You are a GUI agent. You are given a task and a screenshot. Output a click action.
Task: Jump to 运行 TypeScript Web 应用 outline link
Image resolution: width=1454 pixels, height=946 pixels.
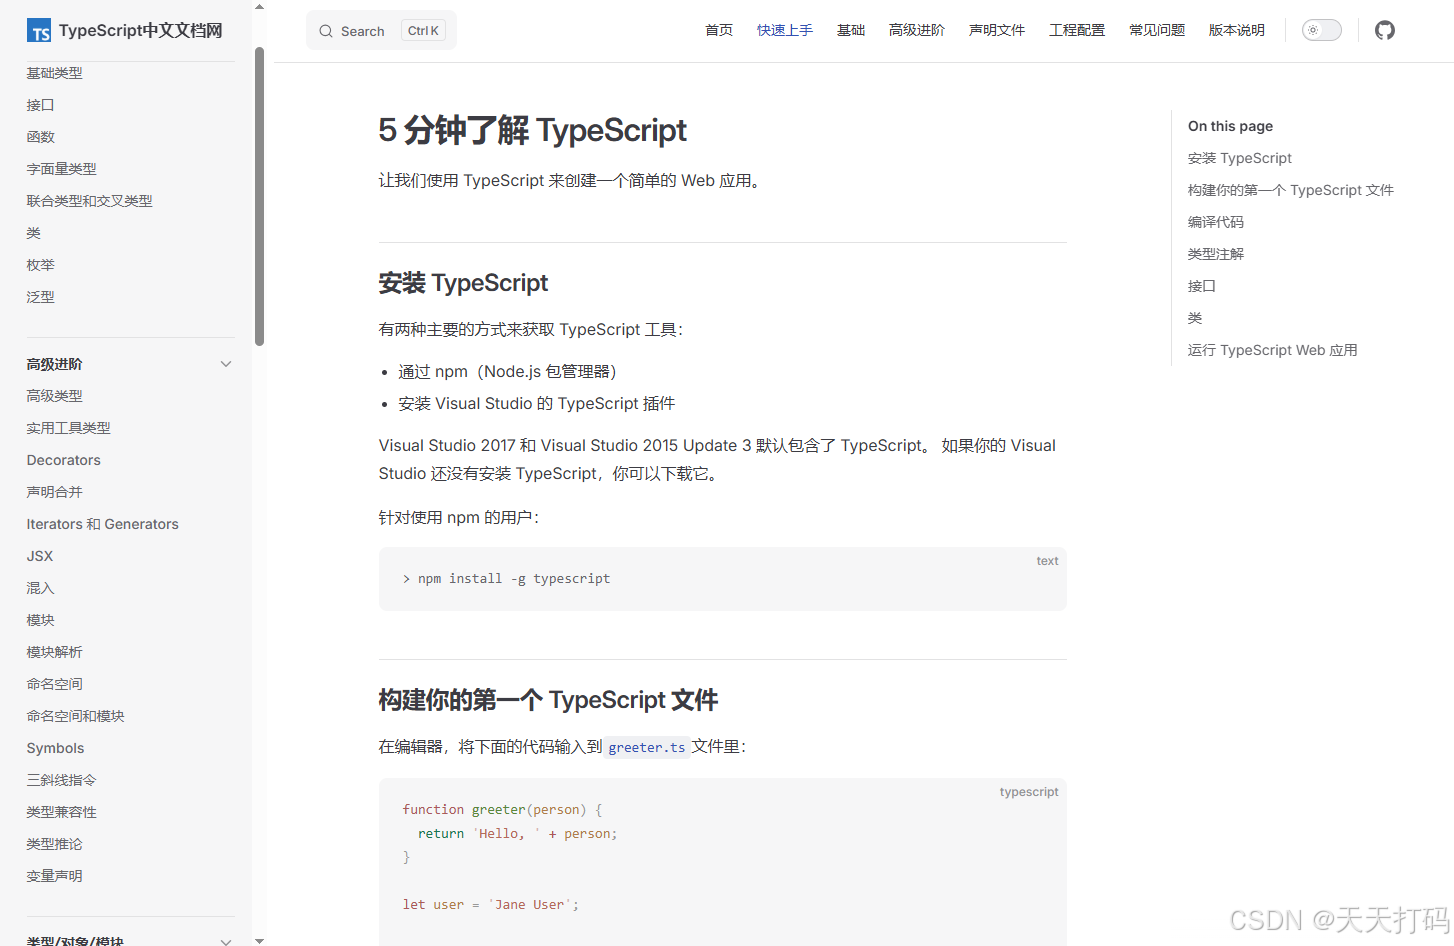click(x=1273, y=350)
